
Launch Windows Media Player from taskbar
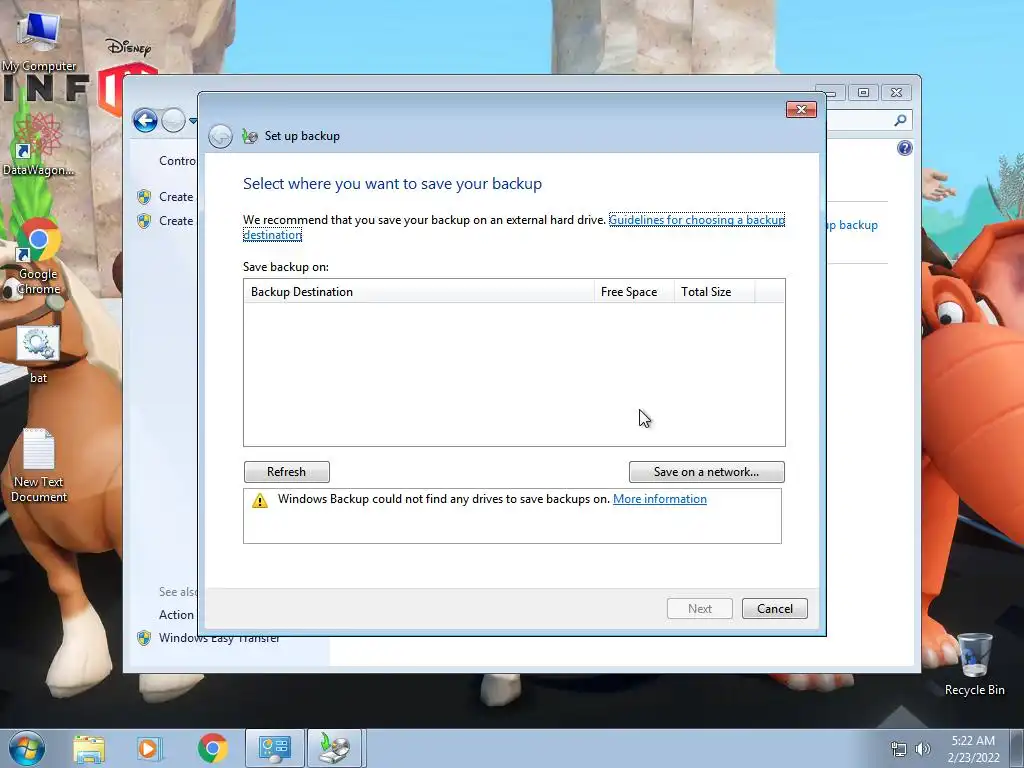click(x=148, y=748)
